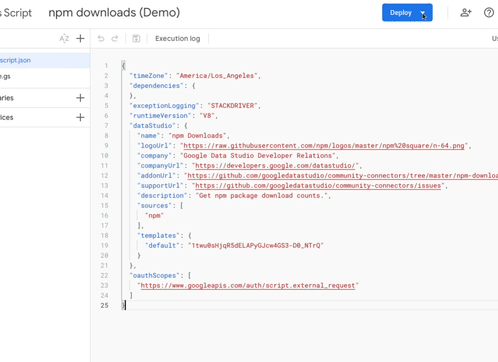
Task: Click the share project person icon
Action: pos(466,13)
